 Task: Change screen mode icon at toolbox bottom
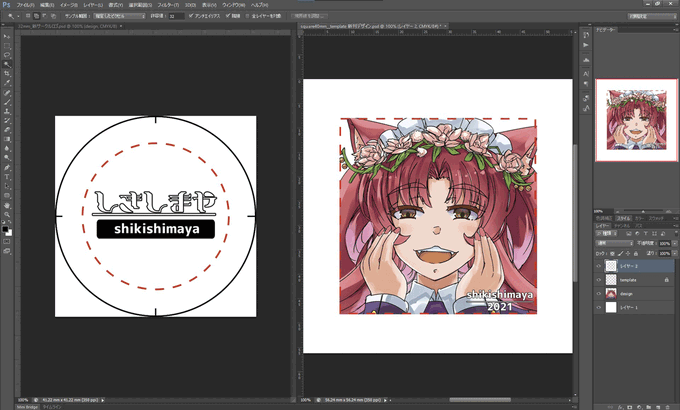(7, 251)
